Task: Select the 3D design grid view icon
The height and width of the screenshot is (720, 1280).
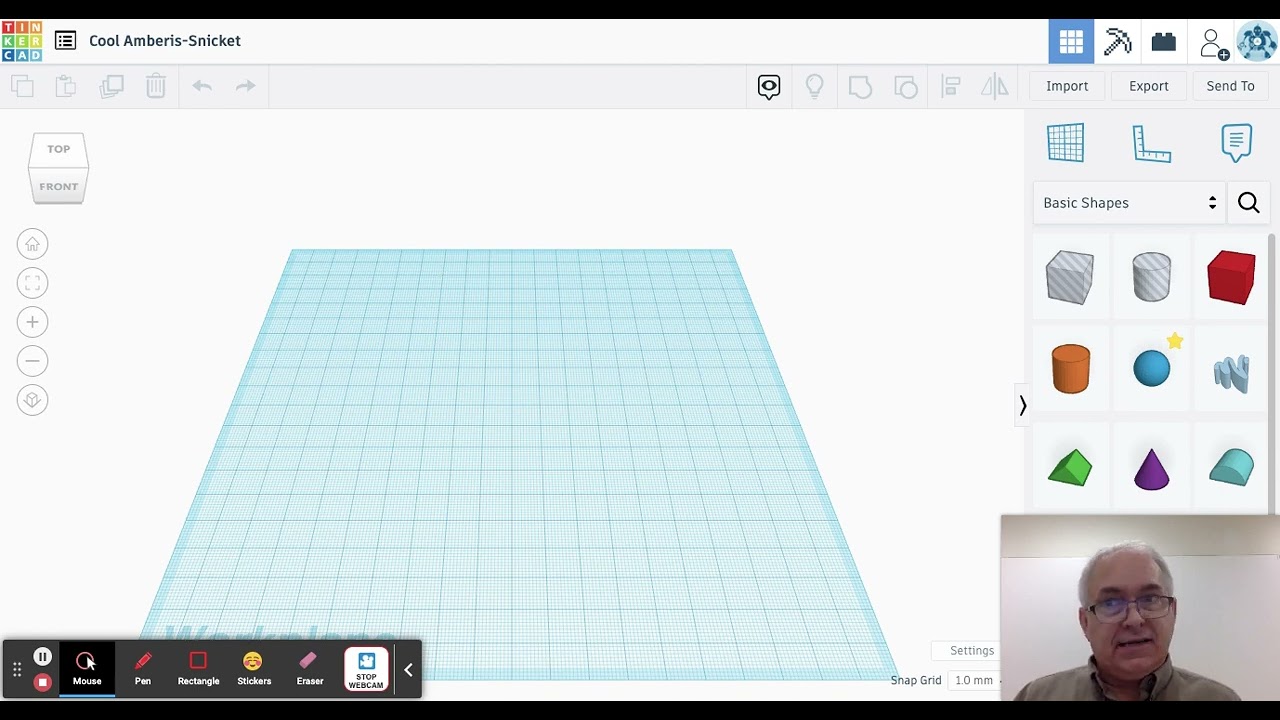Action: [1071, 41]
